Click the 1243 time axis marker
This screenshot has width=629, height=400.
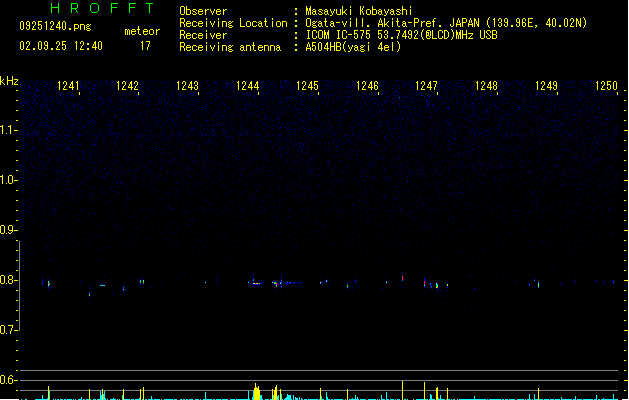coord(187,86)
